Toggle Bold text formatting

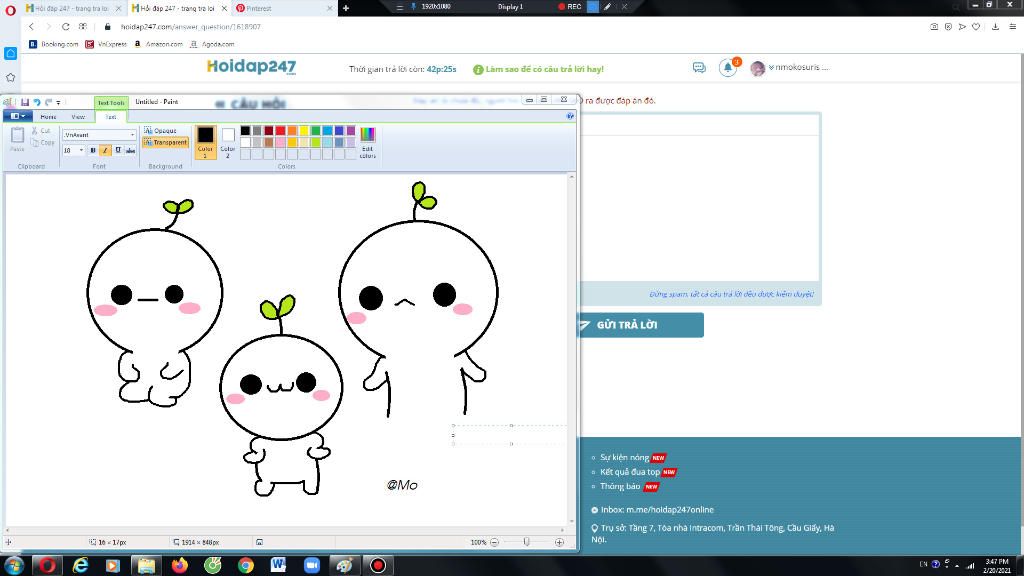[93, 150]
